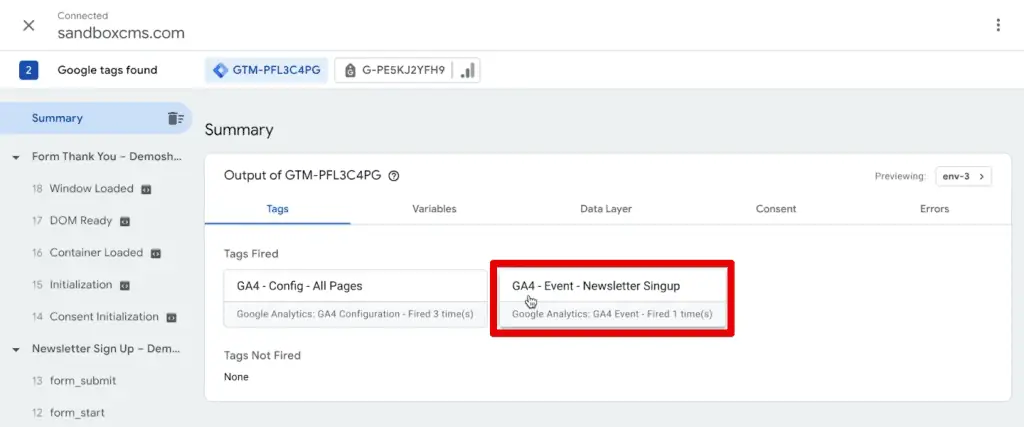Switch to the Variables tab
1024x427 pixels.
click(434, 209)
